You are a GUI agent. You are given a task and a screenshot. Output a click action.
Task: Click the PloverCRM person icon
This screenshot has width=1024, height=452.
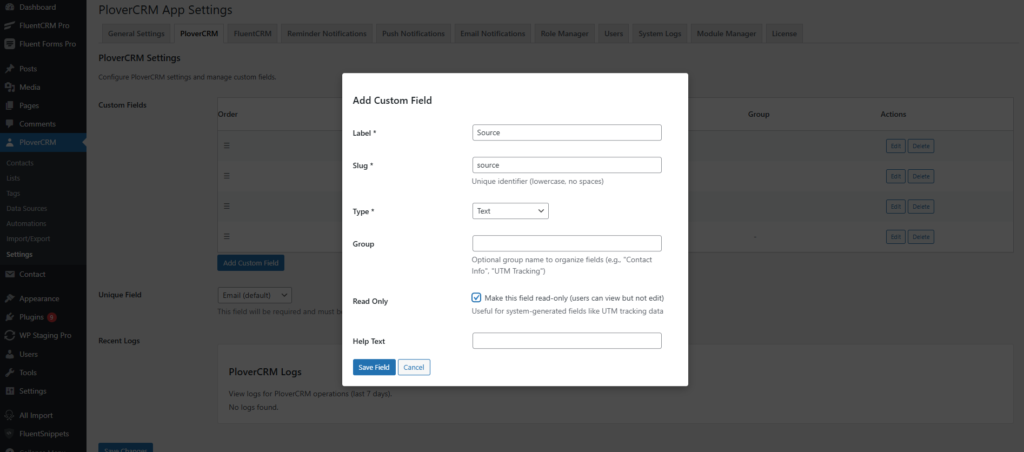click(10, 142)
